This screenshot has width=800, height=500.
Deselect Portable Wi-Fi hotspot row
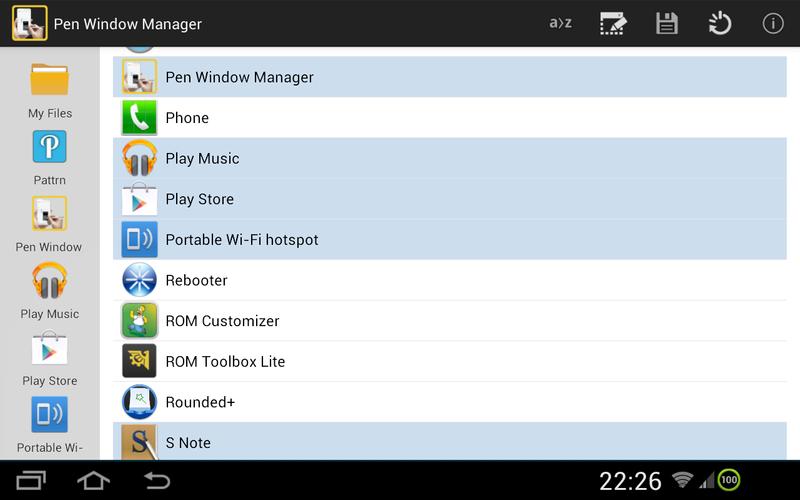pyautogui.click(x=450, y=240)
